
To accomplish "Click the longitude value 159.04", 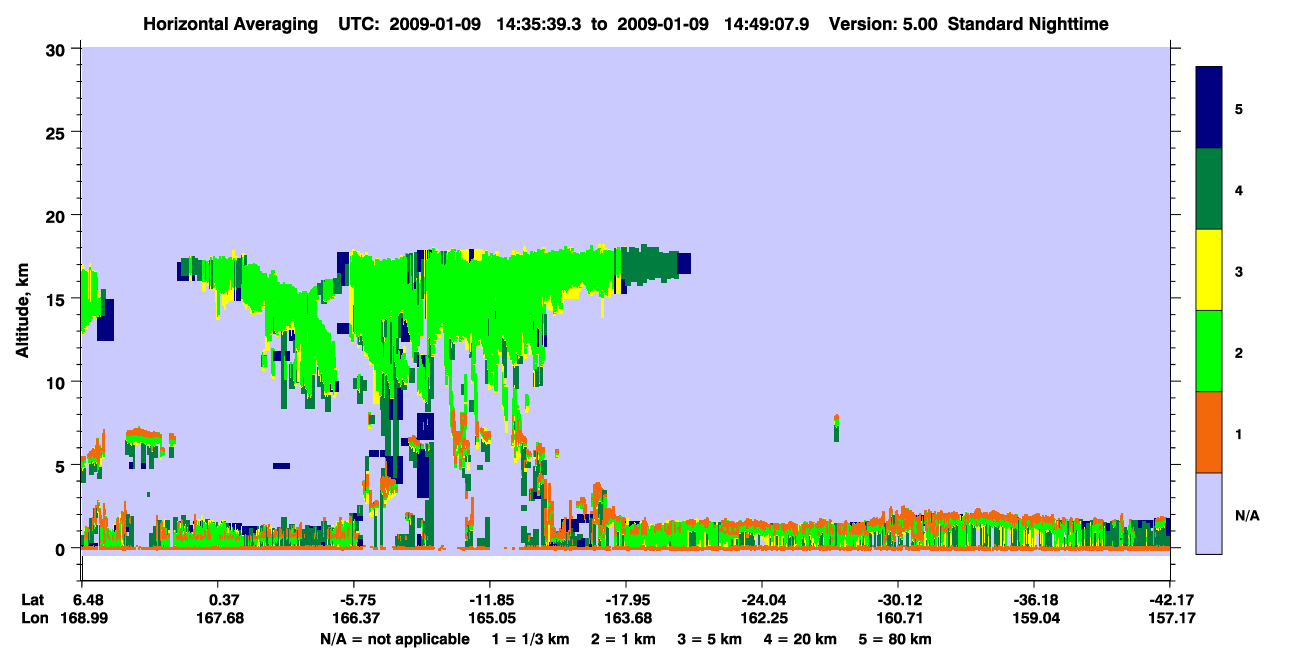I will 1034,618.
